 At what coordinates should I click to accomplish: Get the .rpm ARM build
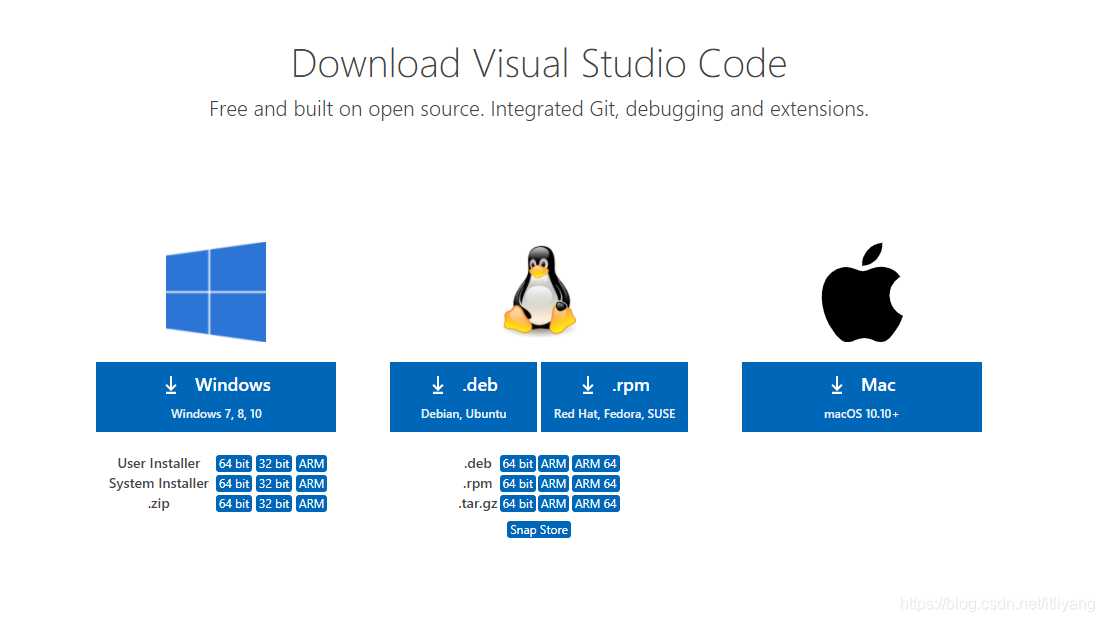point(553,483)
